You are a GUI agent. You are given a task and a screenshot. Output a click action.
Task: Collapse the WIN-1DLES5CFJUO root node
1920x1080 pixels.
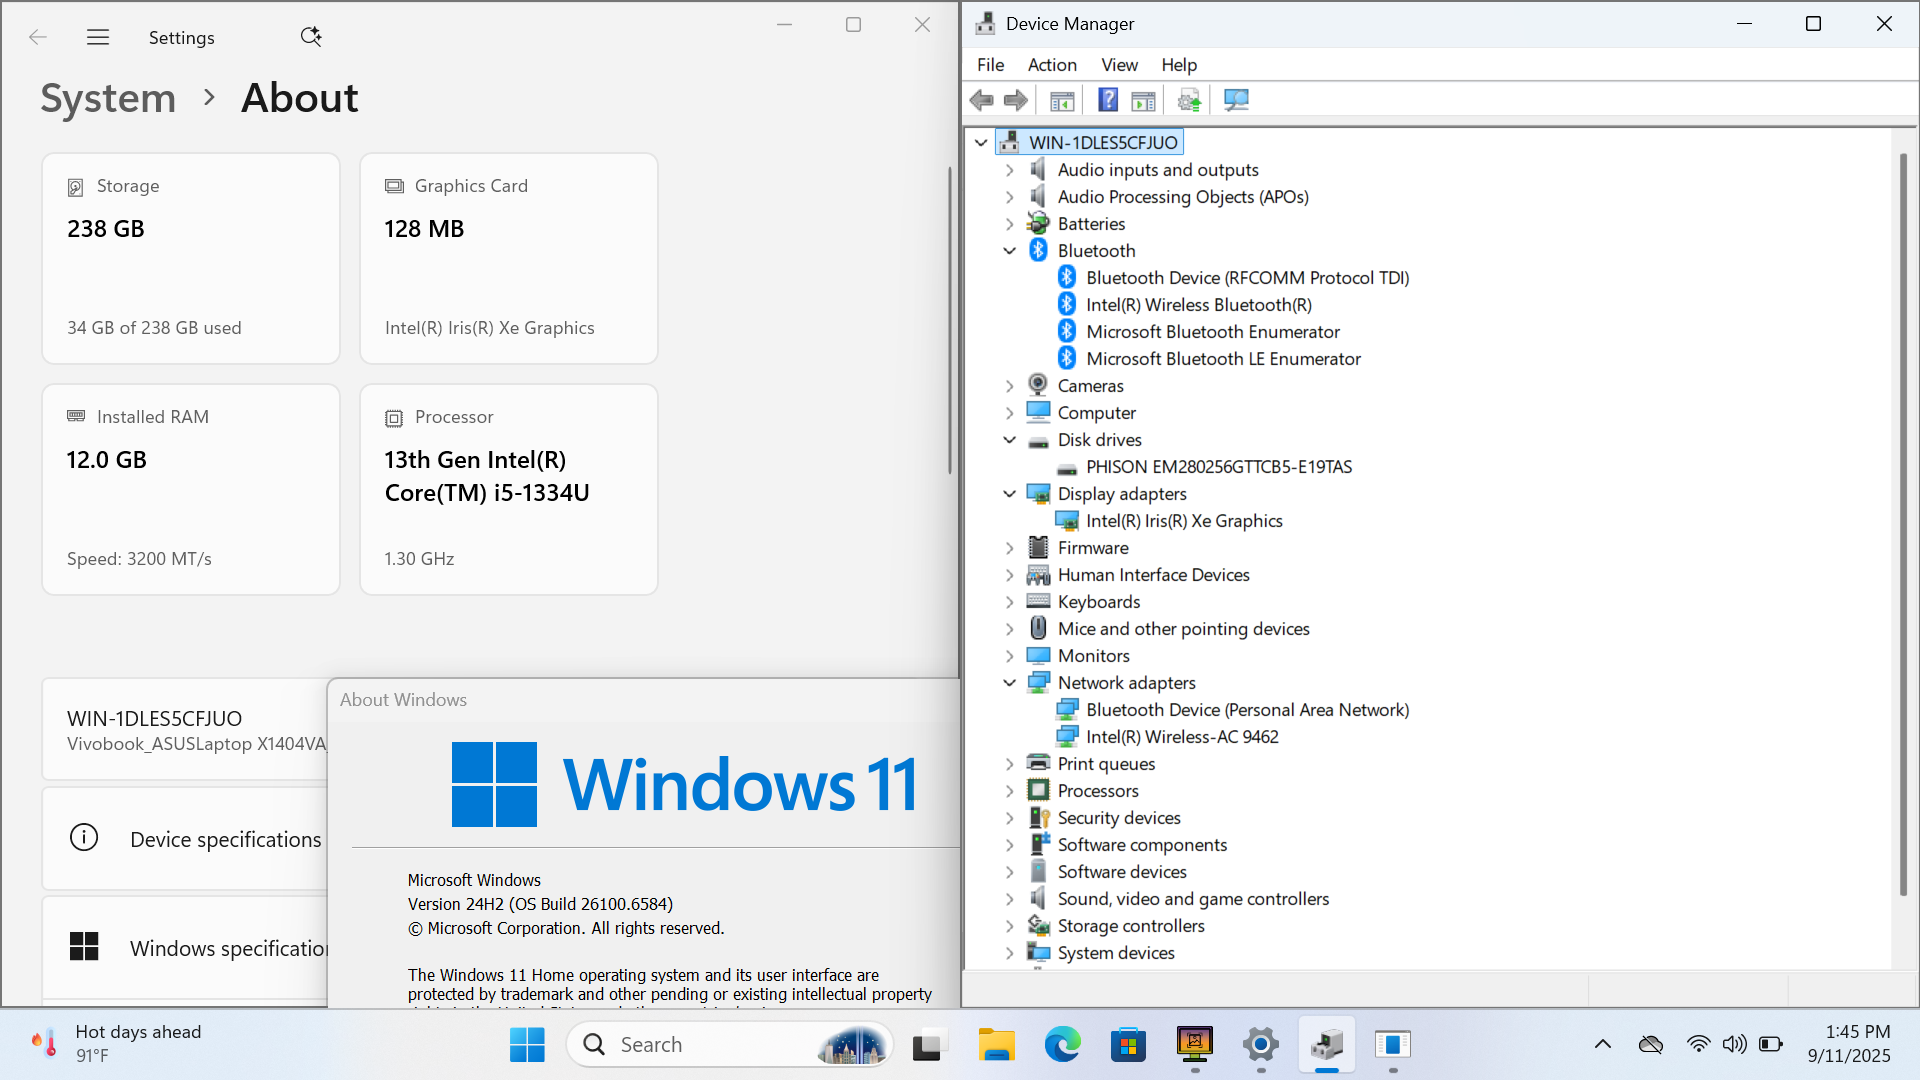coord(981,142)
